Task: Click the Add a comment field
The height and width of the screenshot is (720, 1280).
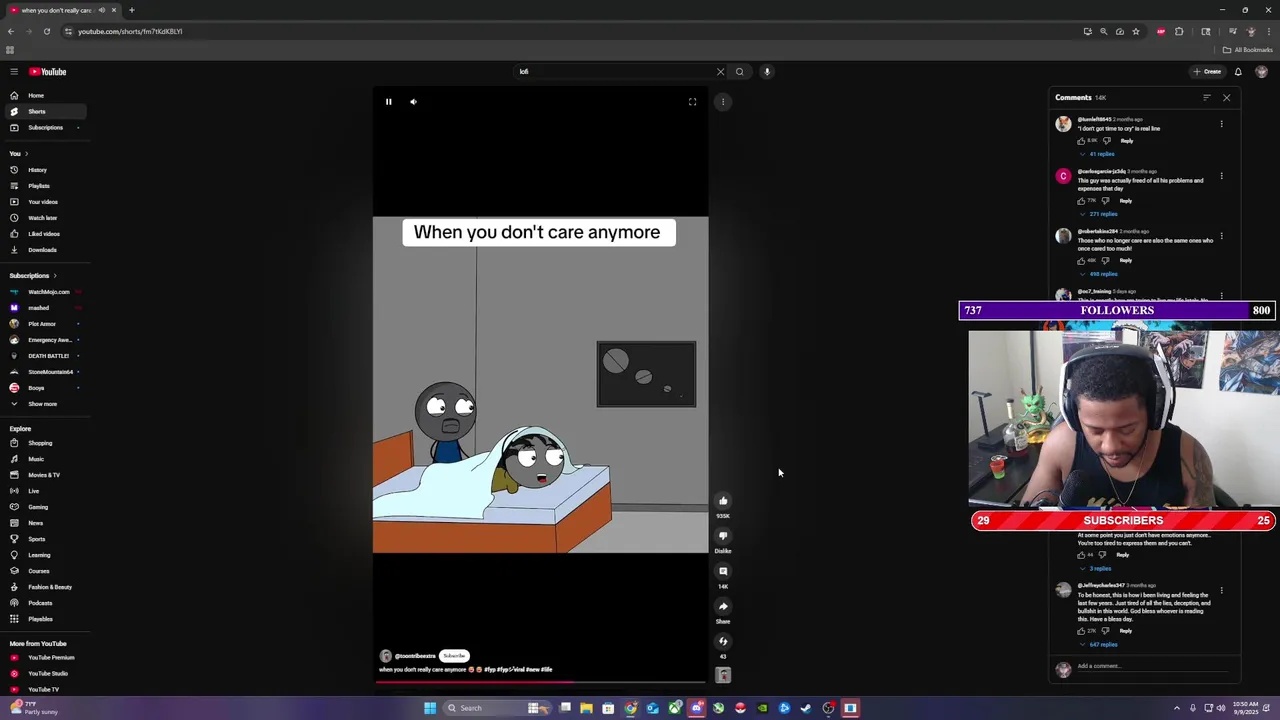Action: pyautogui.click(x=1152, y=667)
